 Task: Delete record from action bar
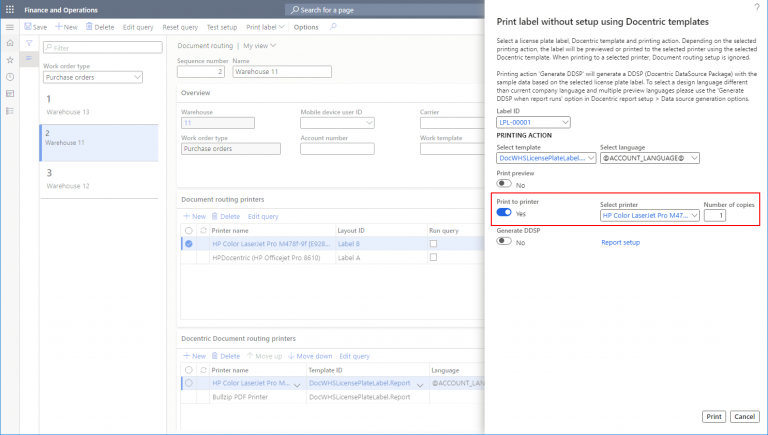(100, 27)
